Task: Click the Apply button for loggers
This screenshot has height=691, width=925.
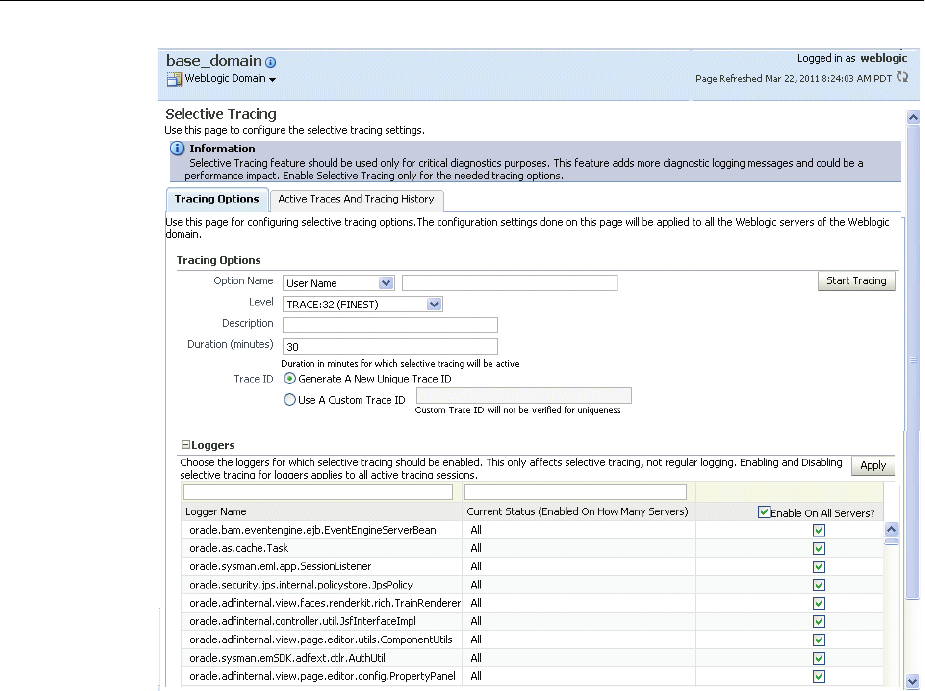Action: pyautogui.click(x=873, y=466)
